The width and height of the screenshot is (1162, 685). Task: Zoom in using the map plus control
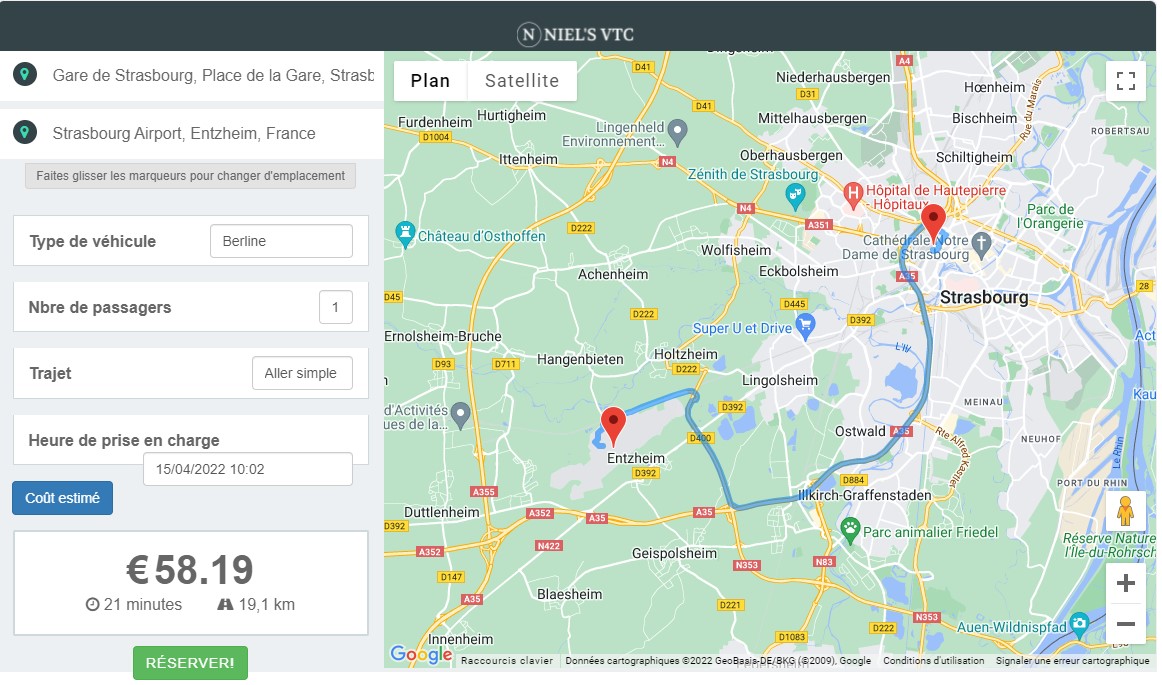[1126, 582]
